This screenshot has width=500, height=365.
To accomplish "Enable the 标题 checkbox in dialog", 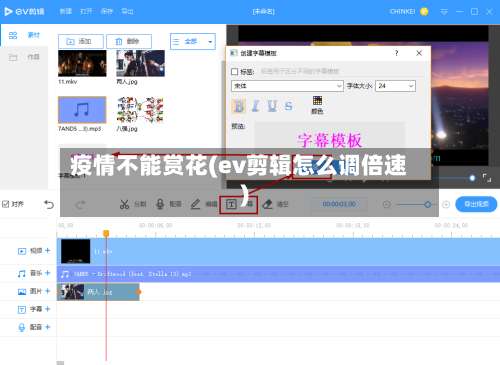I will pyautogui.click(x=234, y=72).
